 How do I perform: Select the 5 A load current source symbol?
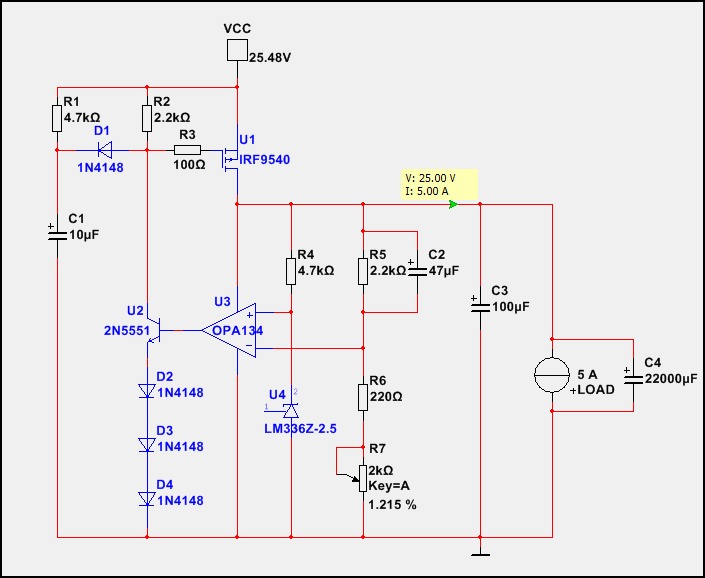pyautogui.click(x=552, y=375)
